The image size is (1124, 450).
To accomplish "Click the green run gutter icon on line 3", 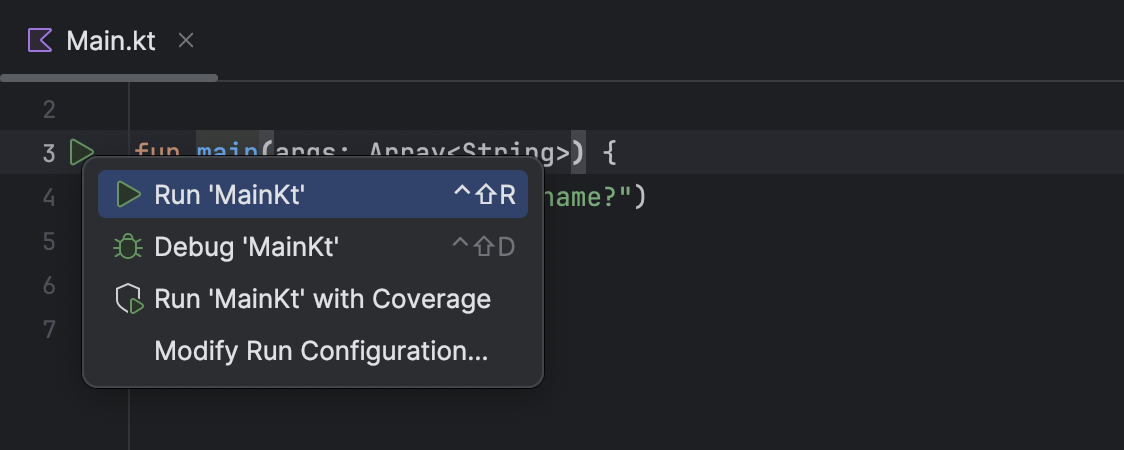I will [x=81, y=154].
